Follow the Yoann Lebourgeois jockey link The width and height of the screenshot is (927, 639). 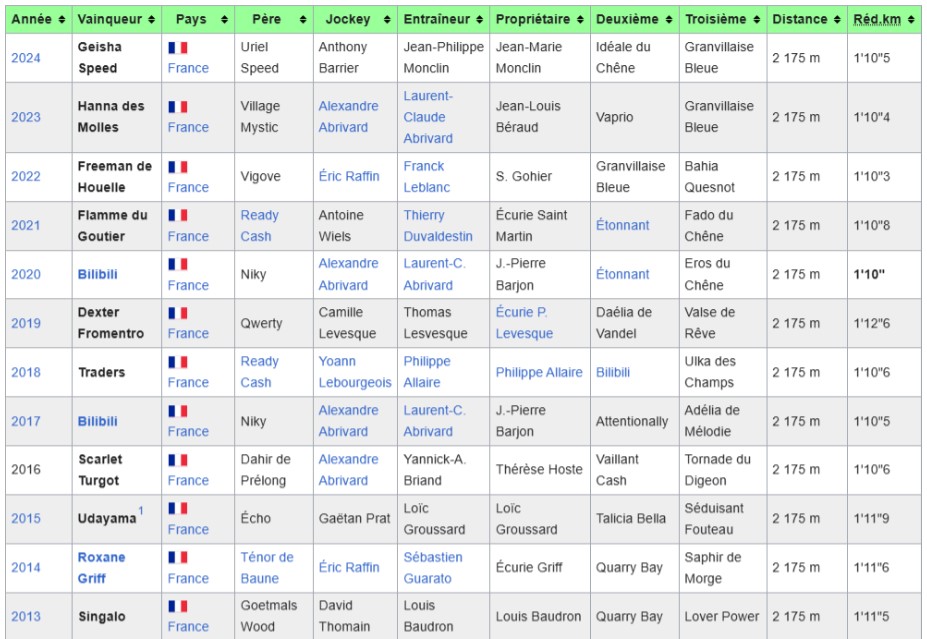pyautogui.click(x=355, y=372)
